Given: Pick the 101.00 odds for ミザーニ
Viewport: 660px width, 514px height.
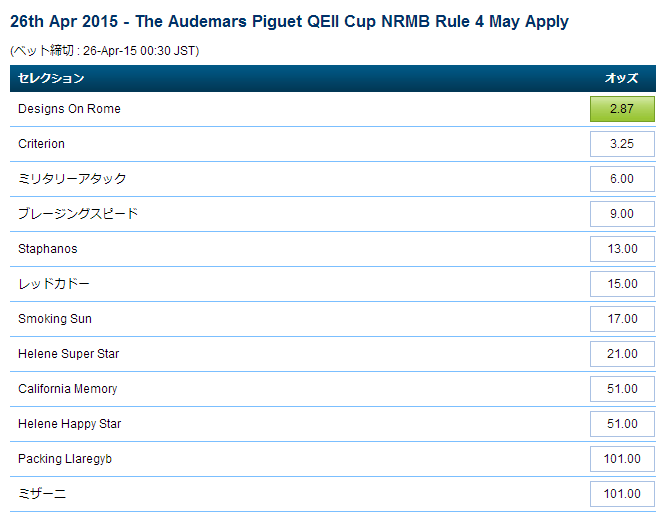Looking at the screenshot, I should pos(622,494).
